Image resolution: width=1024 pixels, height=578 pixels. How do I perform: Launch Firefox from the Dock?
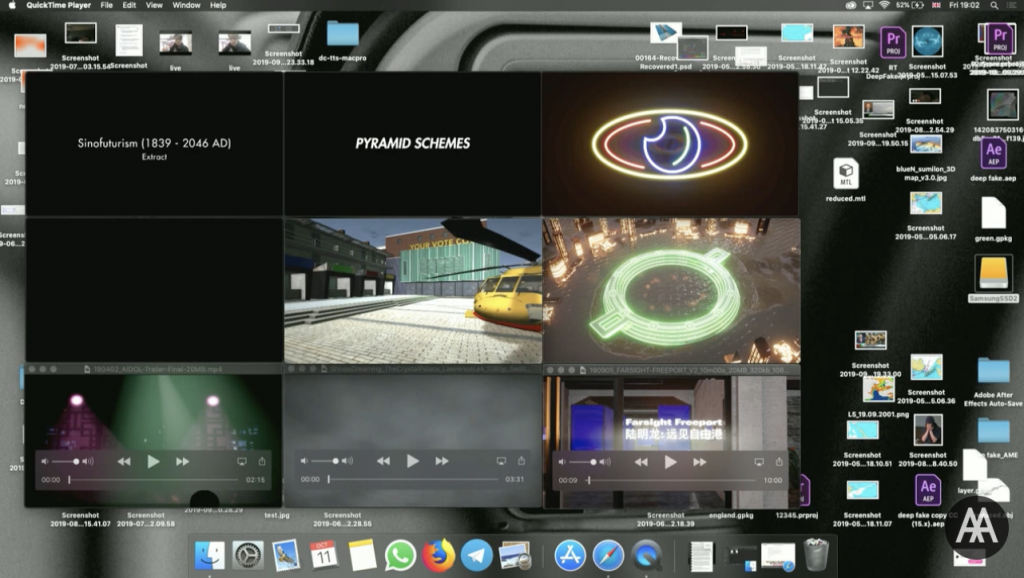coord(438,556)
